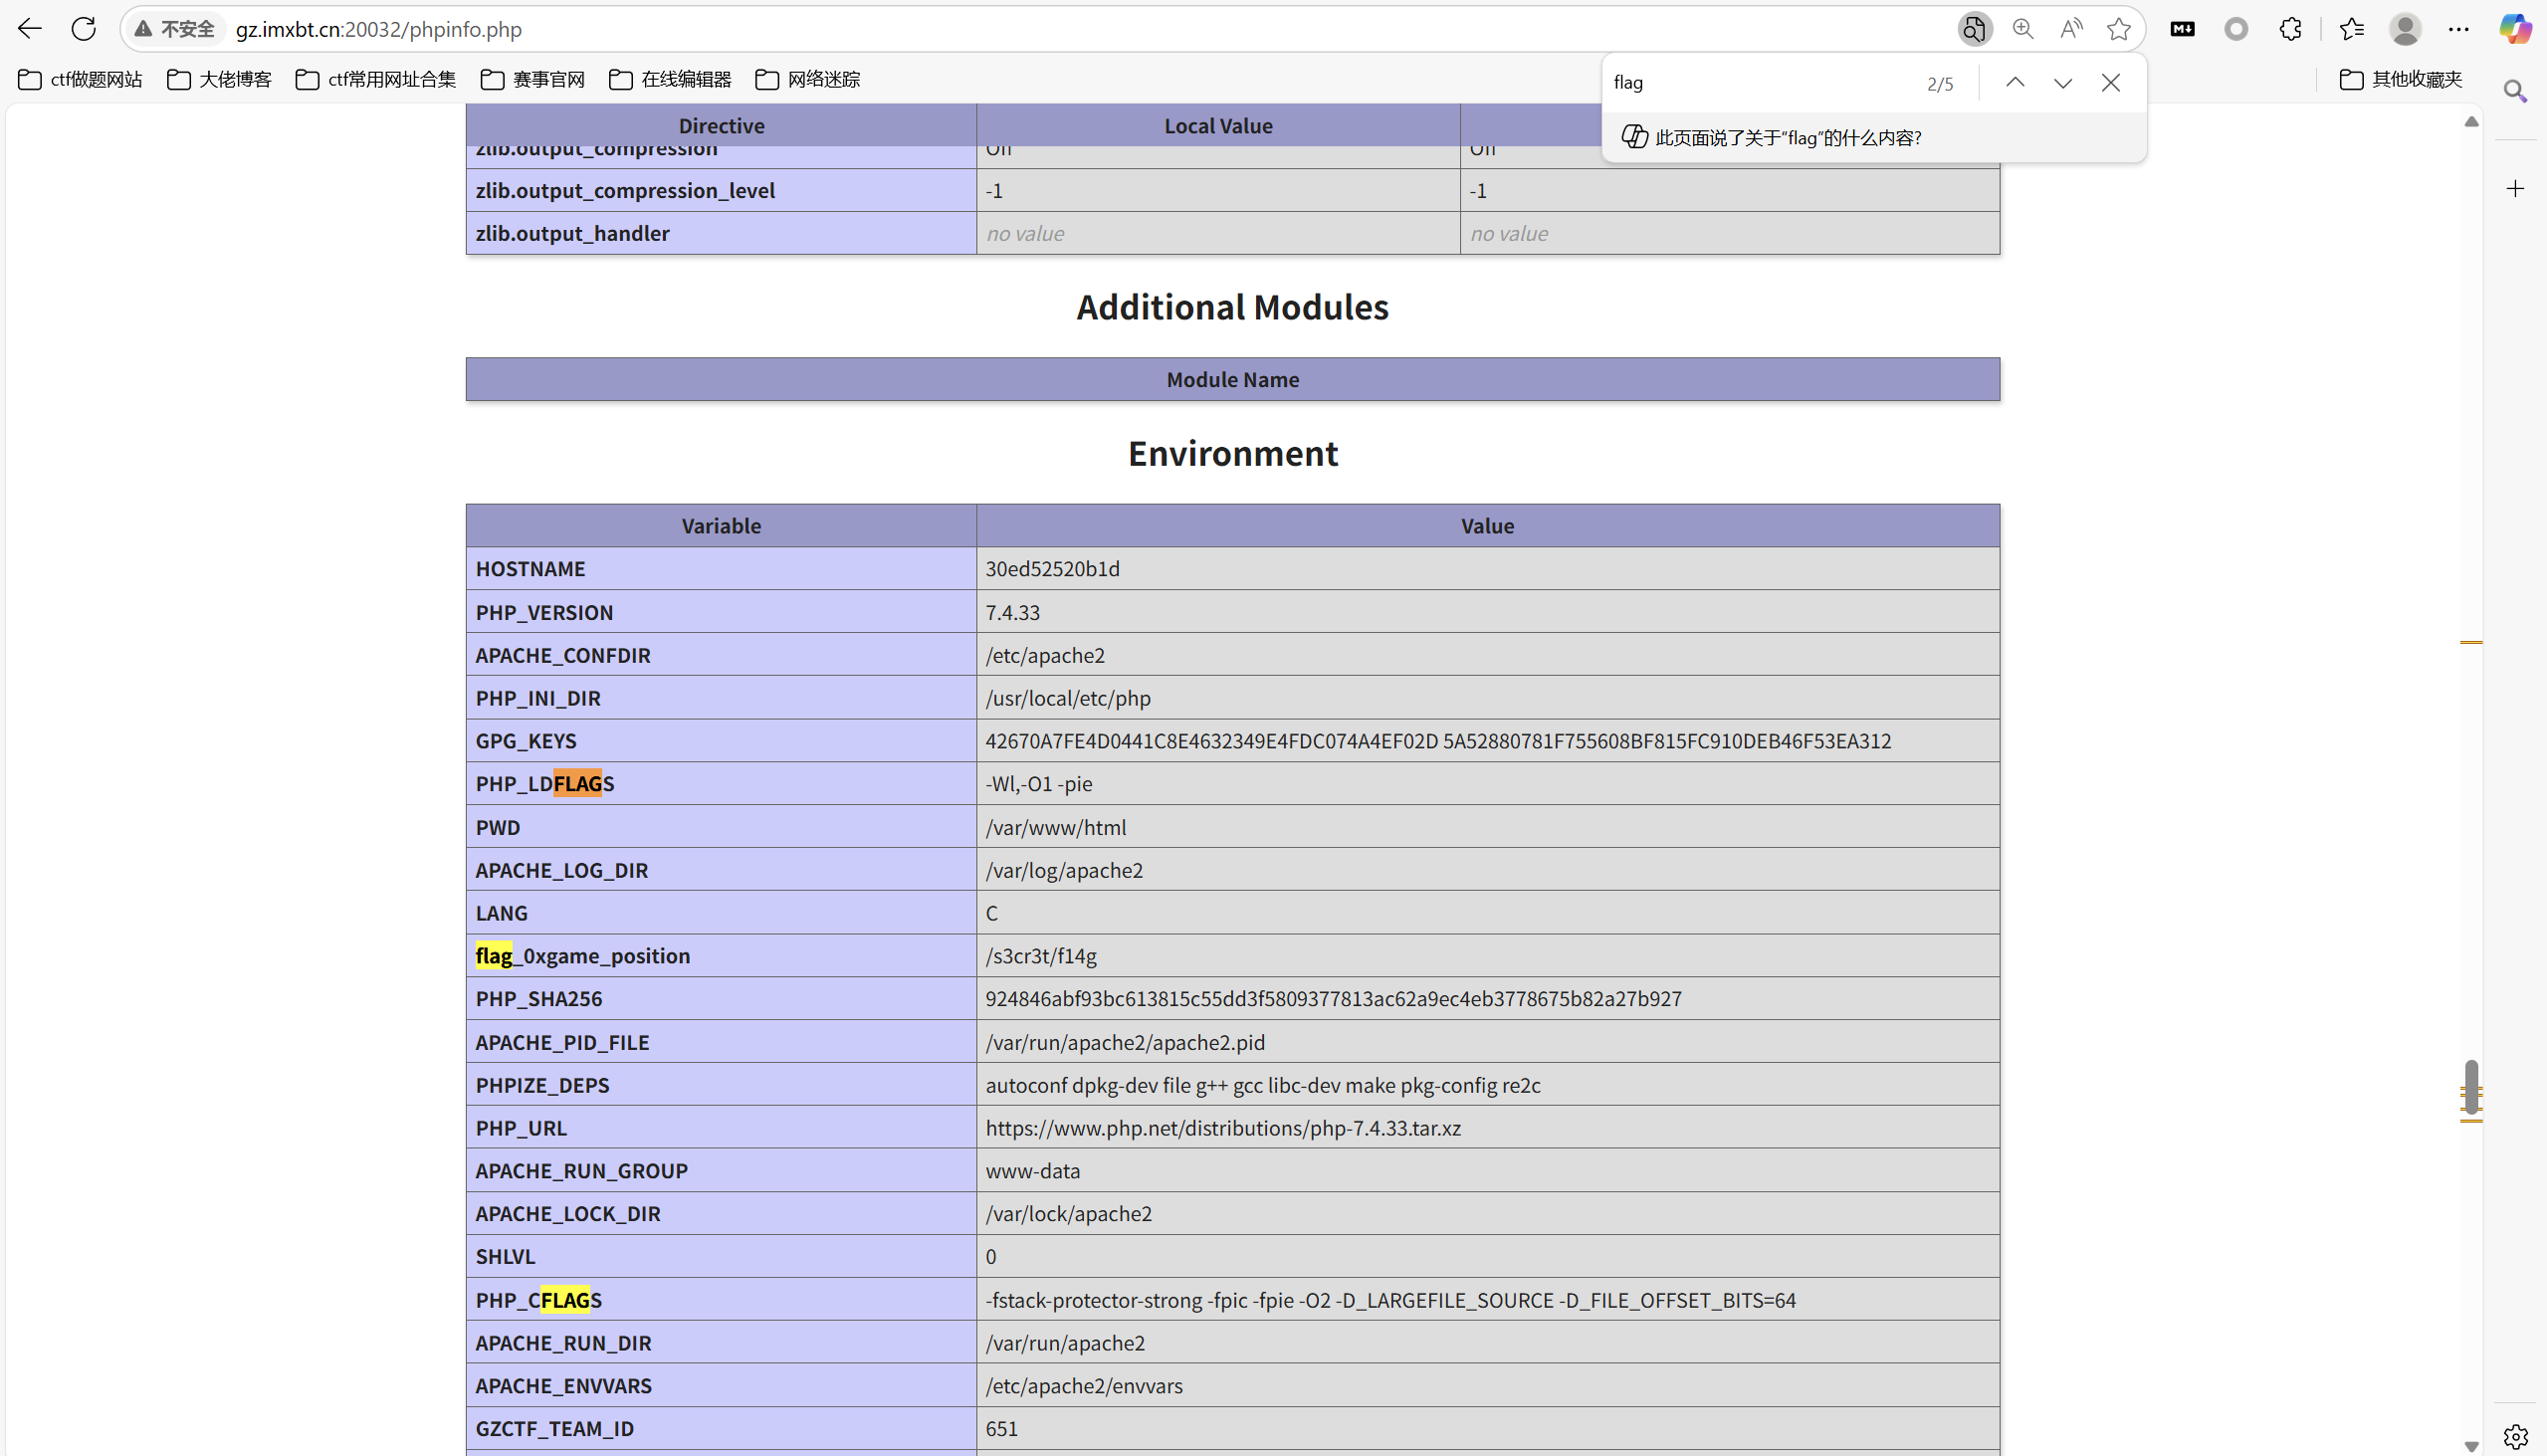
Task: Open sidebar settings gear
Action: point(2515,1436)
